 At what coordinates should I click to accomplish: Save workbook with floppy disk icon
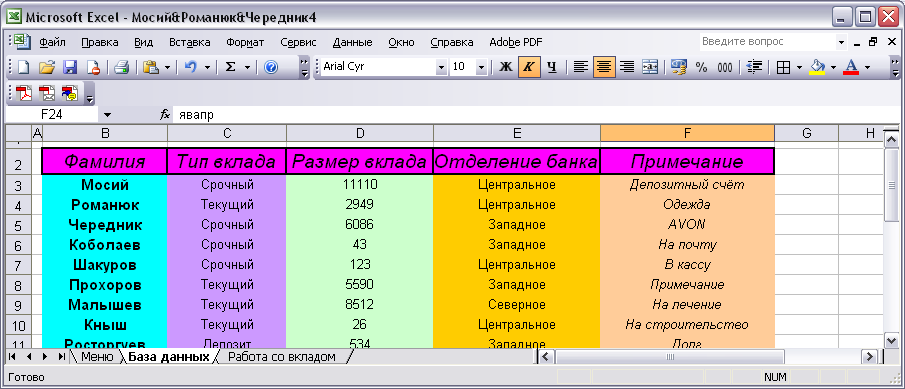(70, 68)
